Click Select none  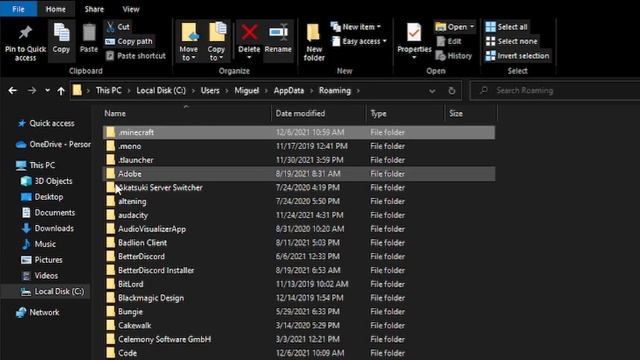[511, 41]
